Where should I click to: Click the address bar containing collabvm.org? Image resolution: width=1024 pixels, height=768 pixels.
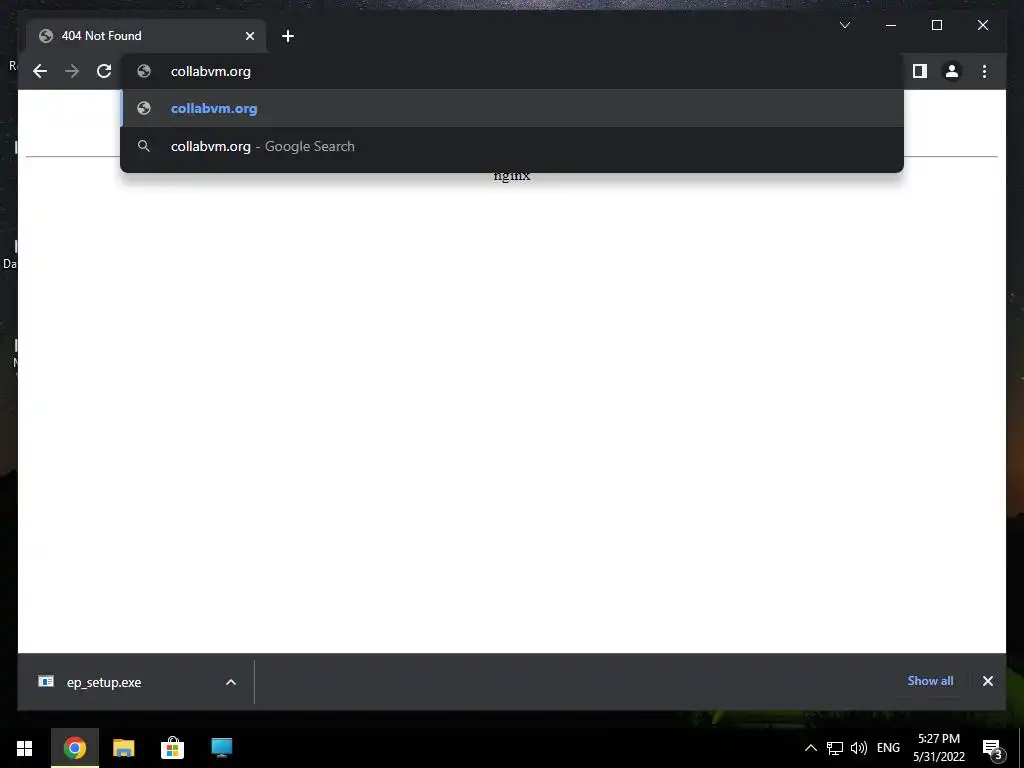pos(512,71)
